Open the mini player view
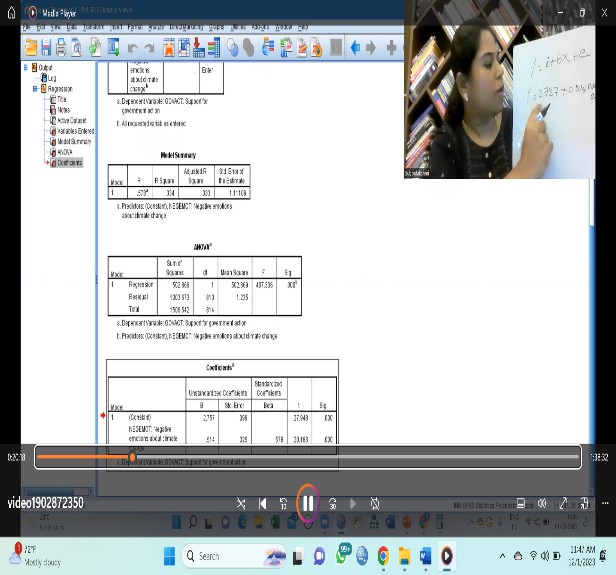The height and width of the screenshot is (575, 616). coord(584,503)
